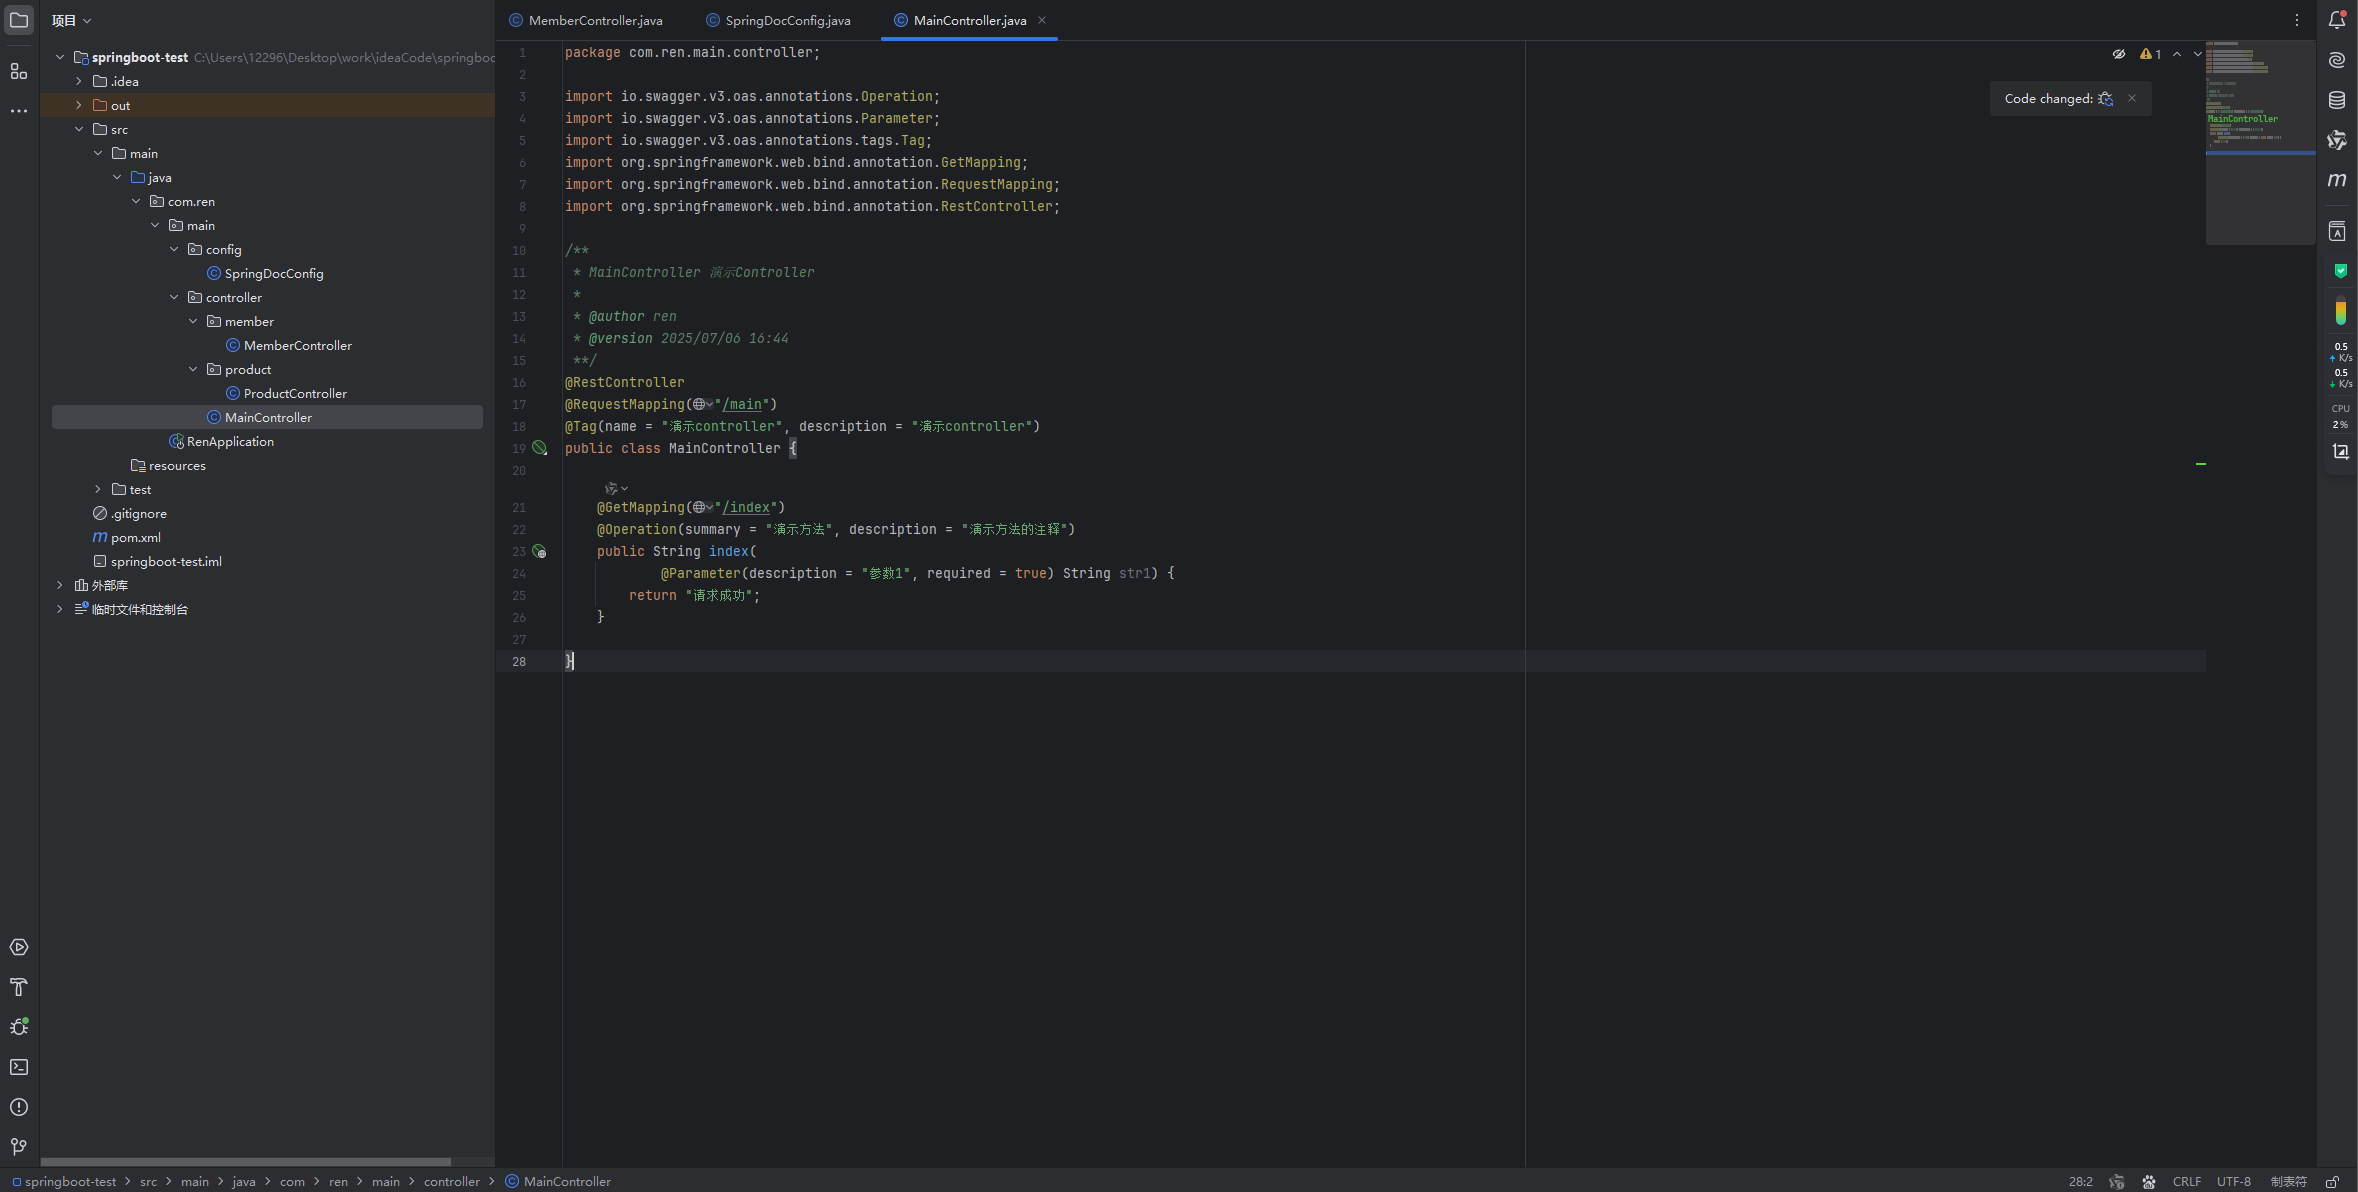Toggle the read-only lock icon in status bar
The width and height of the screenshot is (2358, 1192).
tap(2332, 1182)
